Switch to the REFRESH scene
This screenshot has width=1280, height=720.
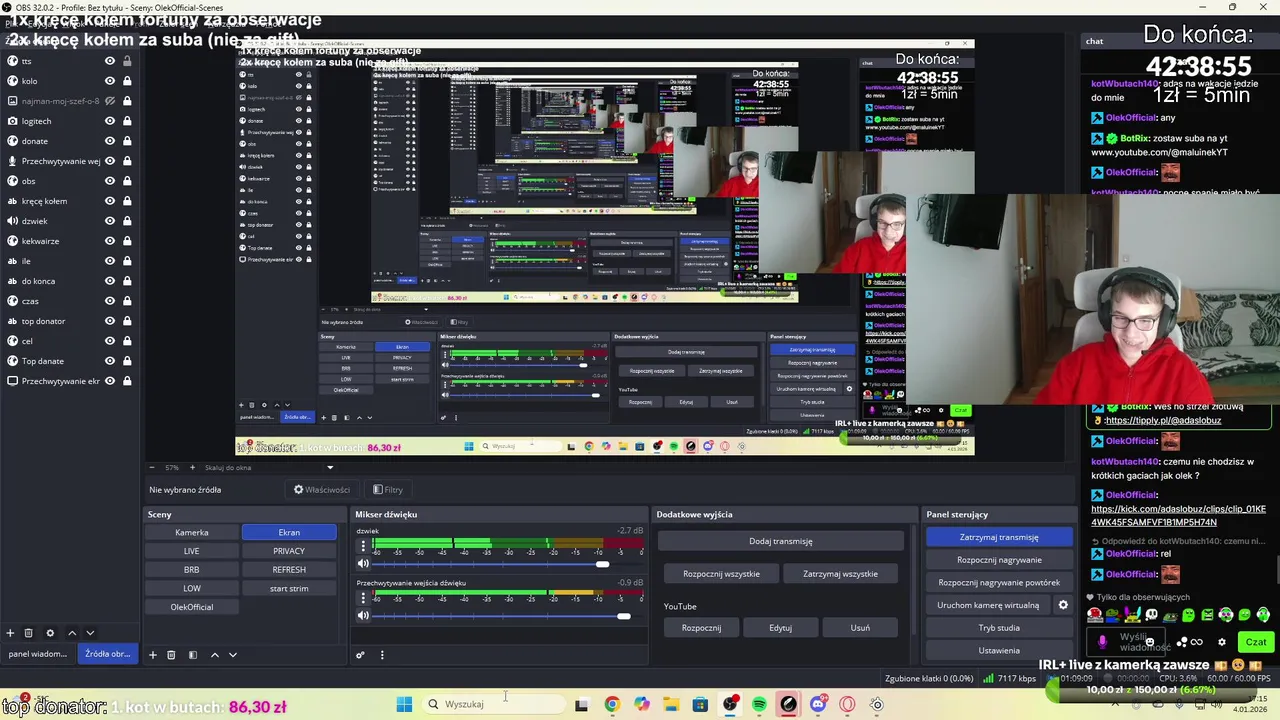coord(289,570)
